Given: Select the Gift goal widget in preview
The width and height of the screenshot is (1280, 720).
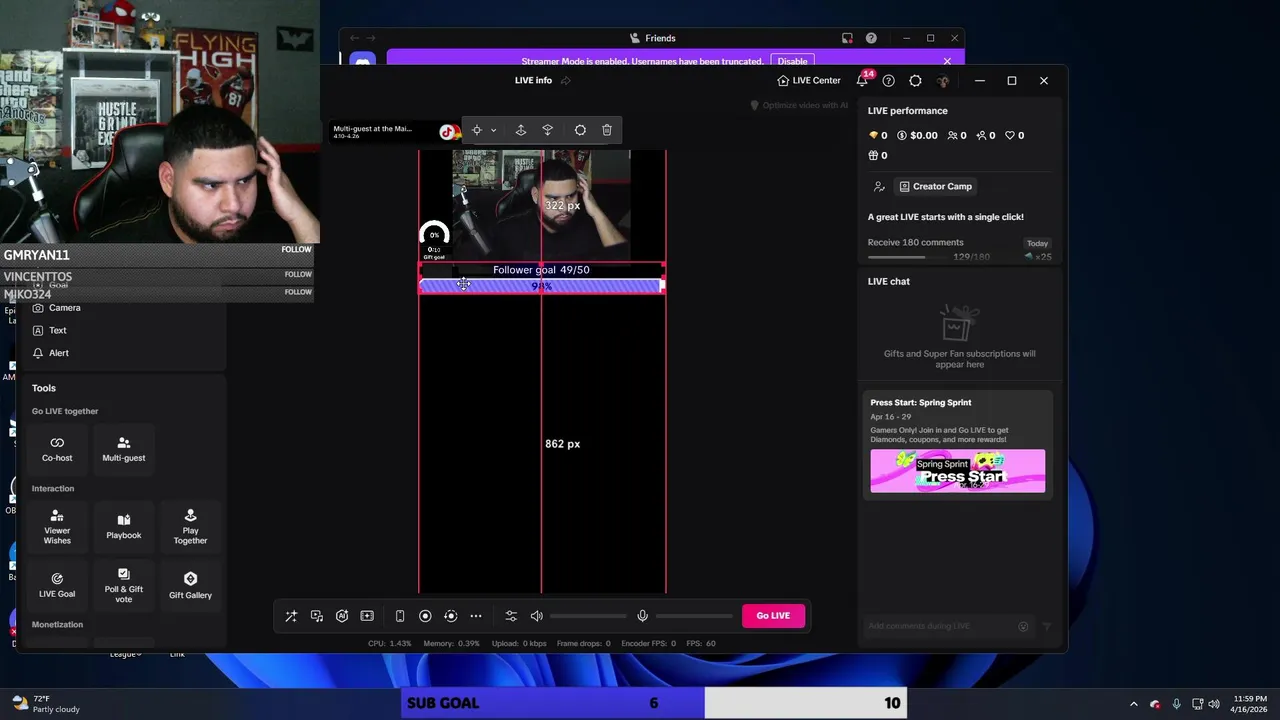Looking at the screenshot, I should 434,241.
